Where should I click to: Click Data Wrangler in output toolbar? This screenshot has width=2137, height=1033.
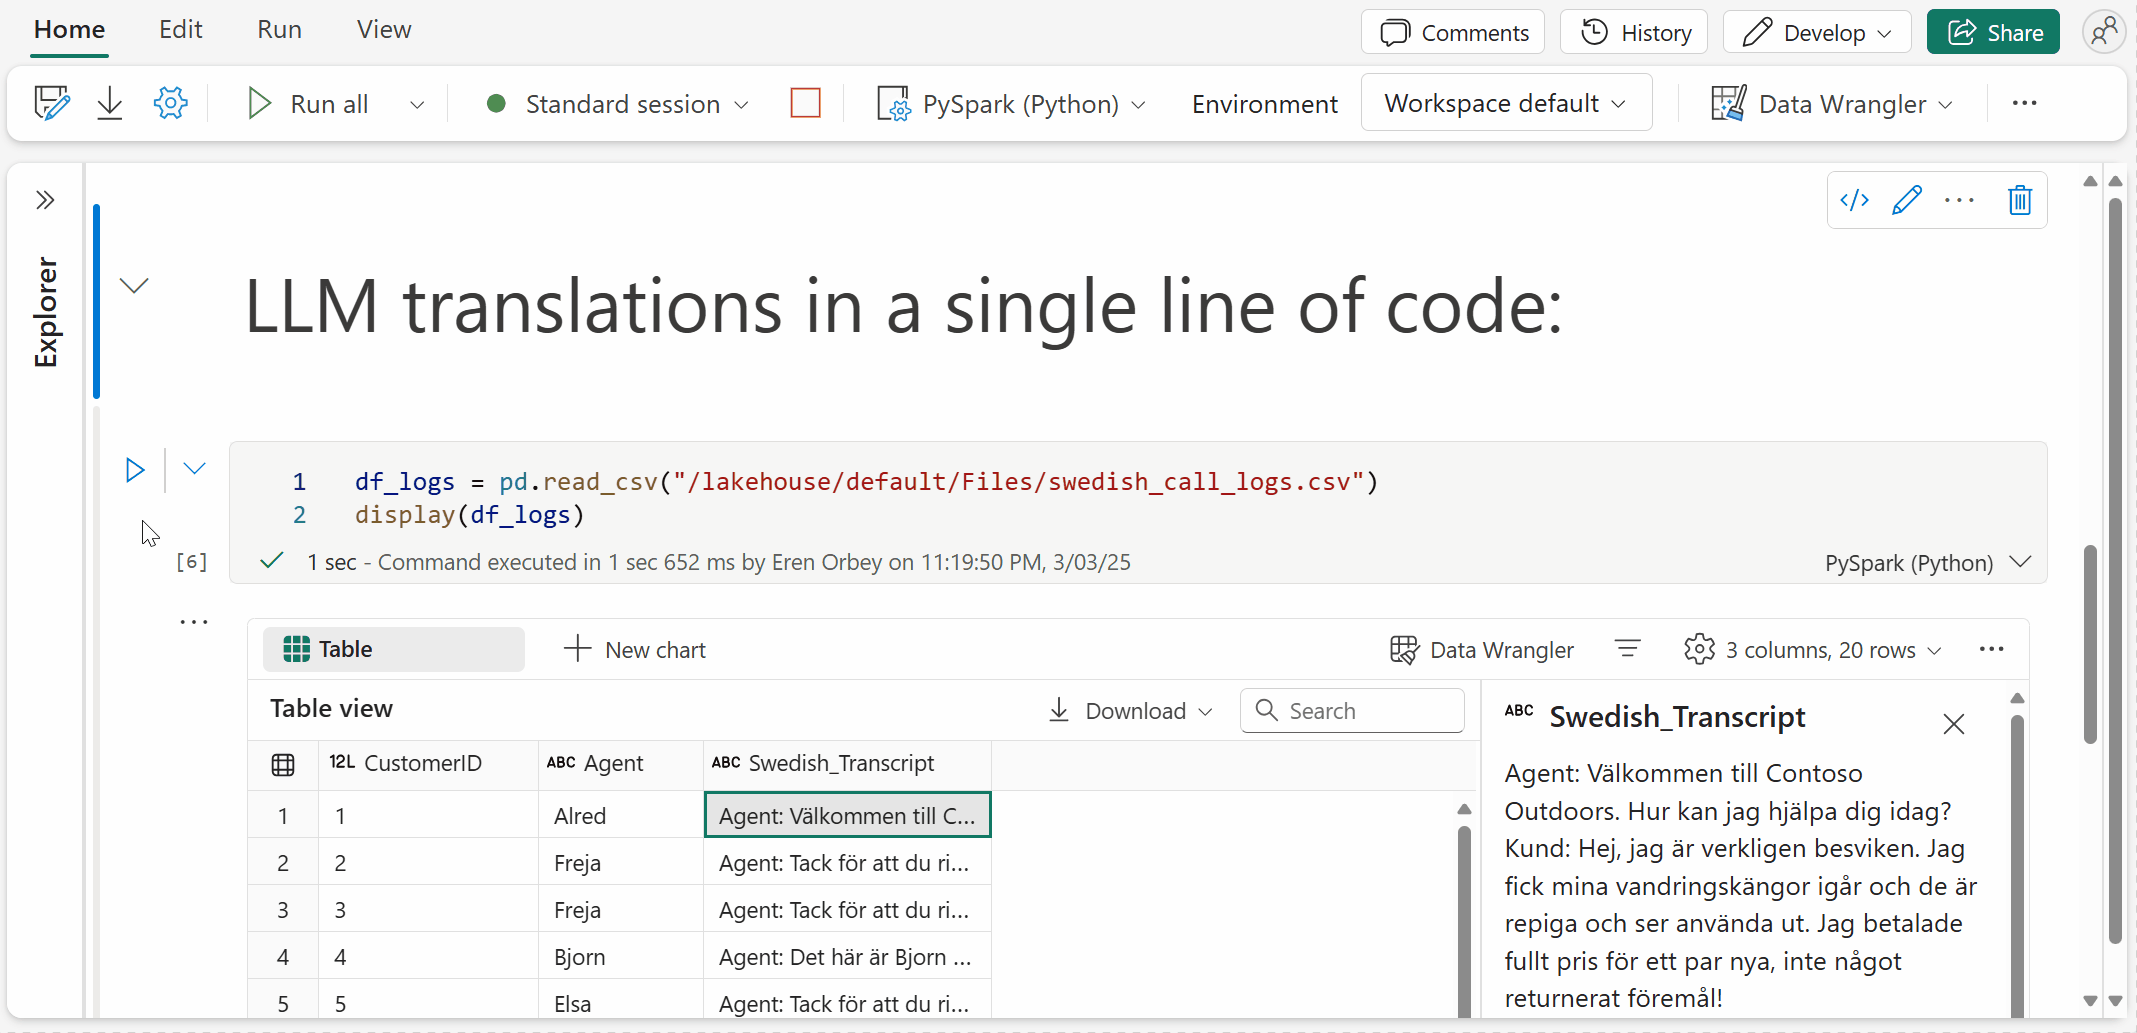(1482, 650)
